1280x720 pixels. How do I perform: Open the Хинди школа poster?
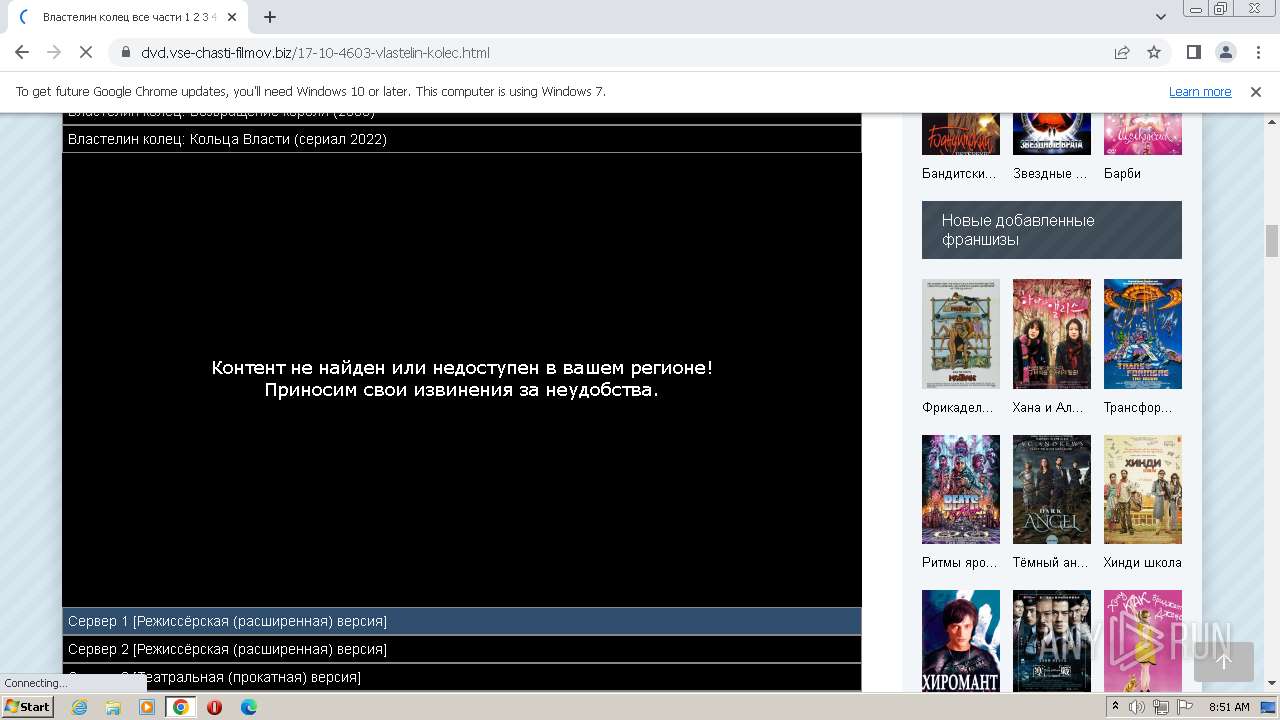[1143, 489]
